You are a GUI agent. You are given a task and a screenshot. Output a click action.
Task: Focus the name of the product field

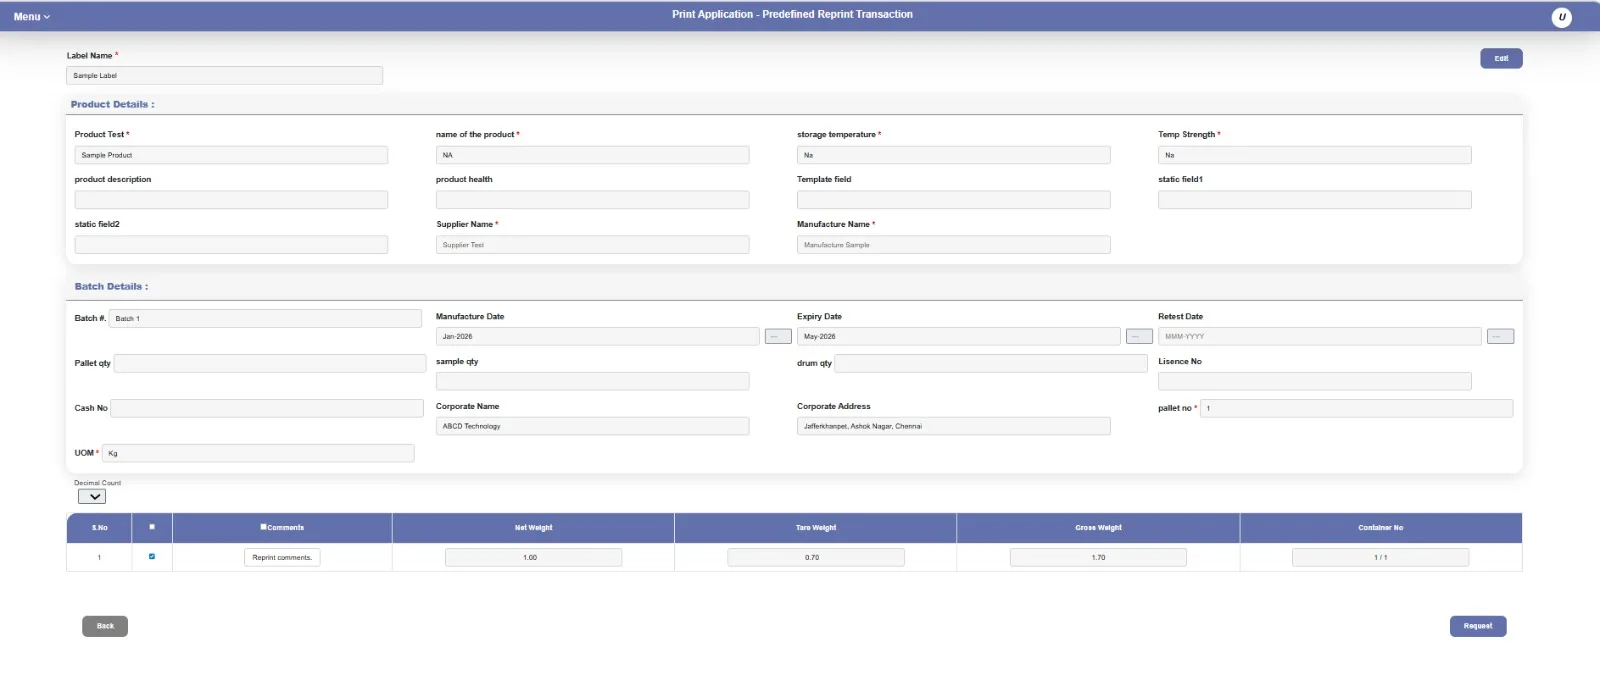click(x=592, y=155)
